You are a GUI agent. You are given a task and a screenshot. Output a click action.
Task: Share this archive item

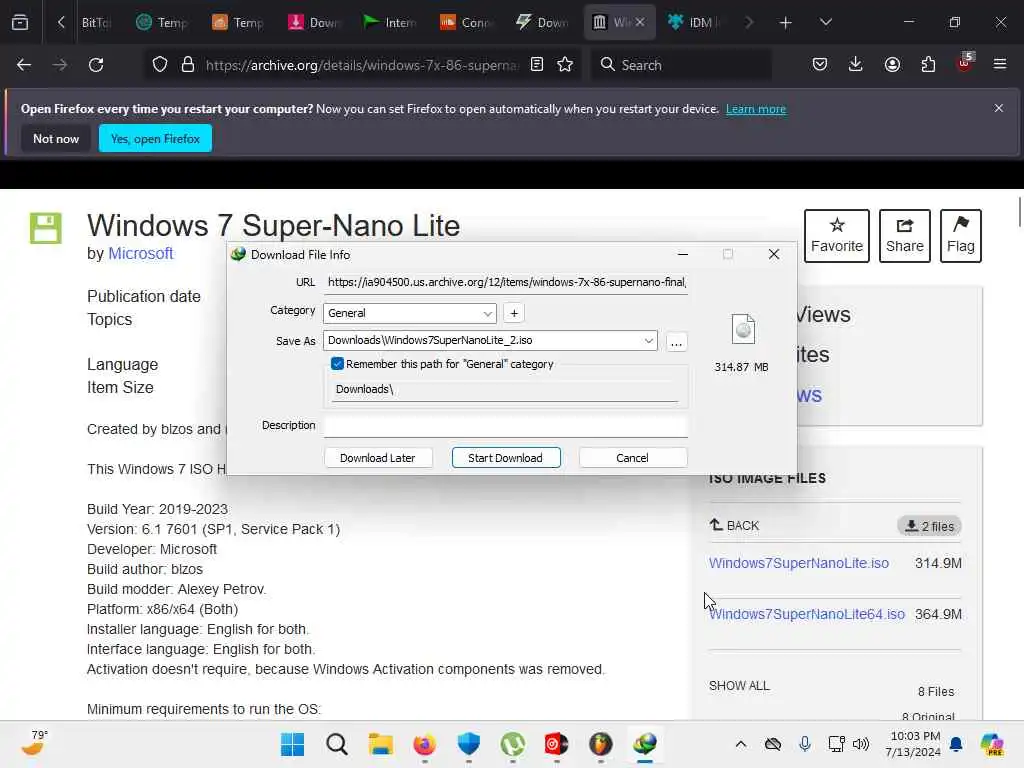click(x=904, y=236)
